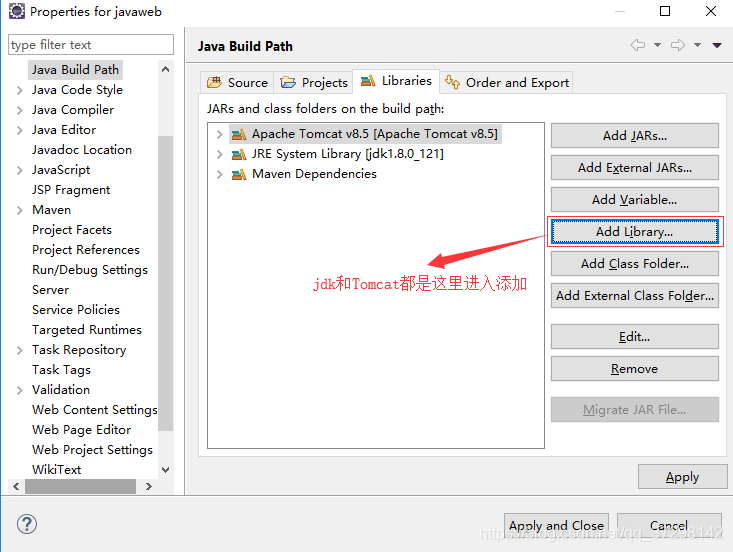Click Add External Class Folder... button
The image size is (733, 552).
[634, 296]
